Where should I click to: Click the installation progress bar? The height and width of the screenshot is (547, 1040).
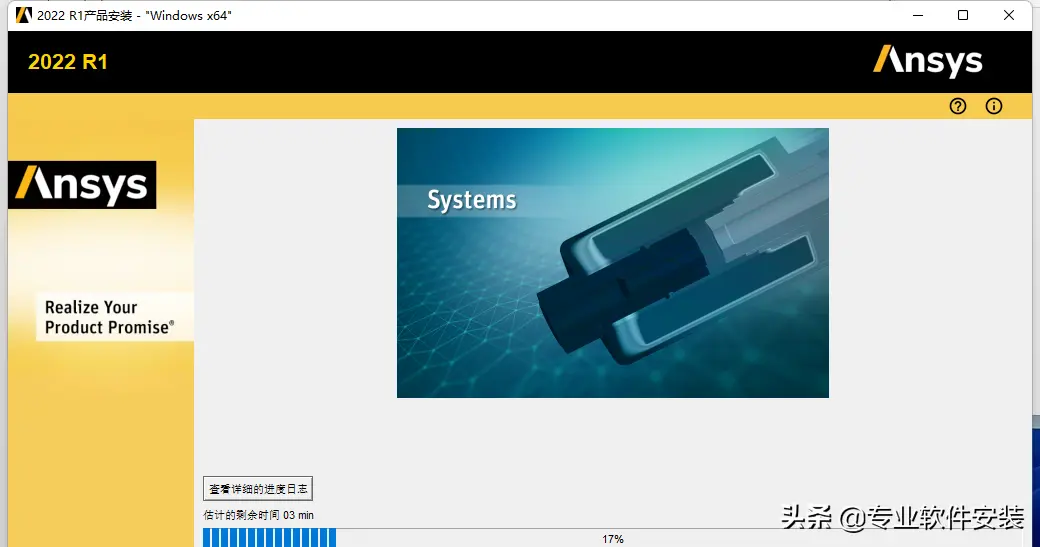613,538
